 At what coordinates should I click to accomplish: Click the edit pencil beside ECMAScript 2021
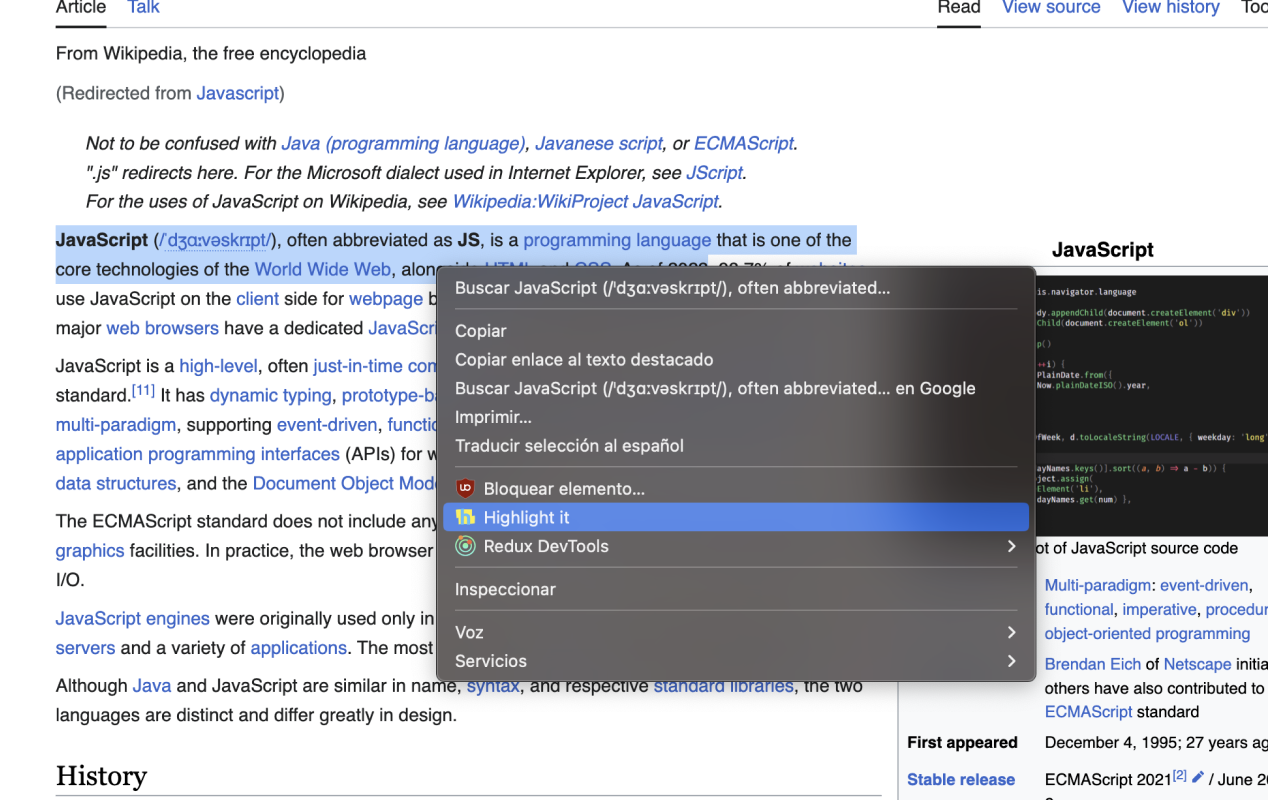click(1196, 779)
